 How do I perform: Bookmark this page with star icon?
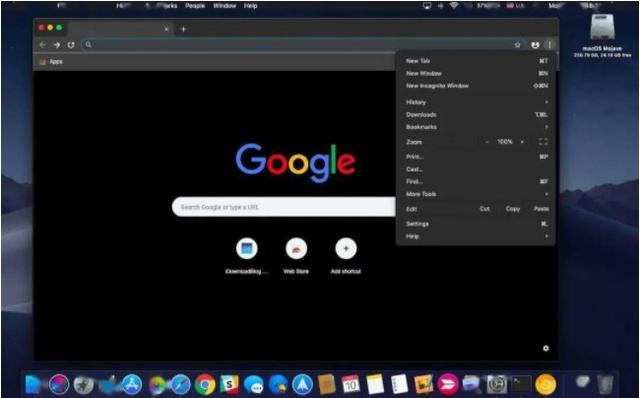point(518,45)
